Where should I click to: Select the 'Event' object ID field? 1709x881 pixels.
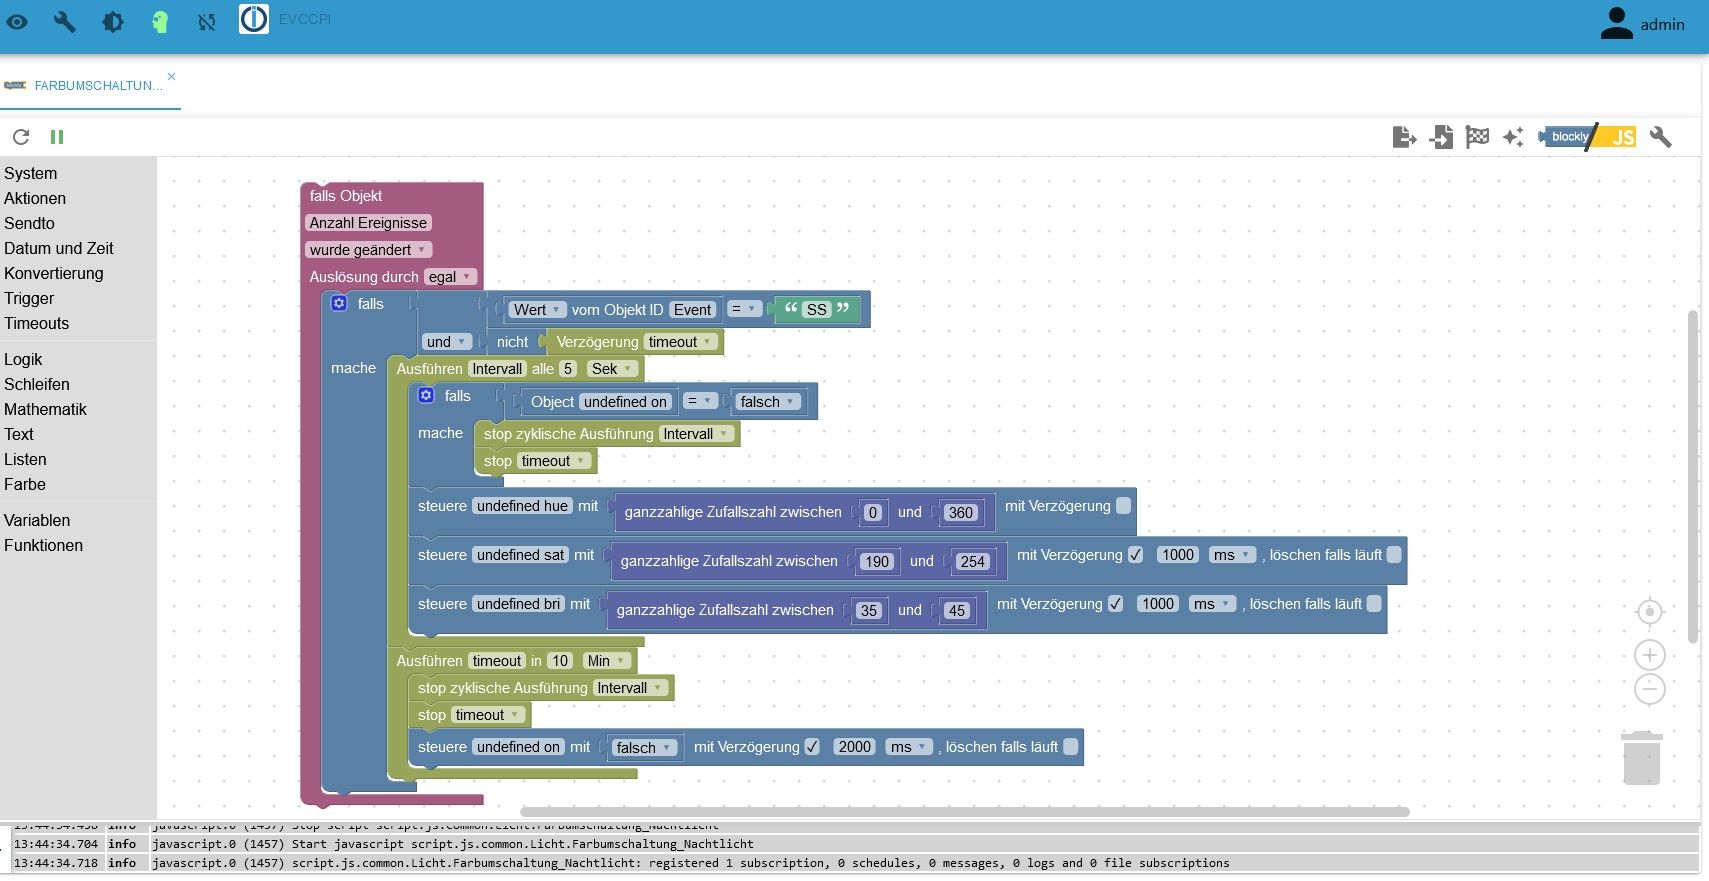pos(692,310)
